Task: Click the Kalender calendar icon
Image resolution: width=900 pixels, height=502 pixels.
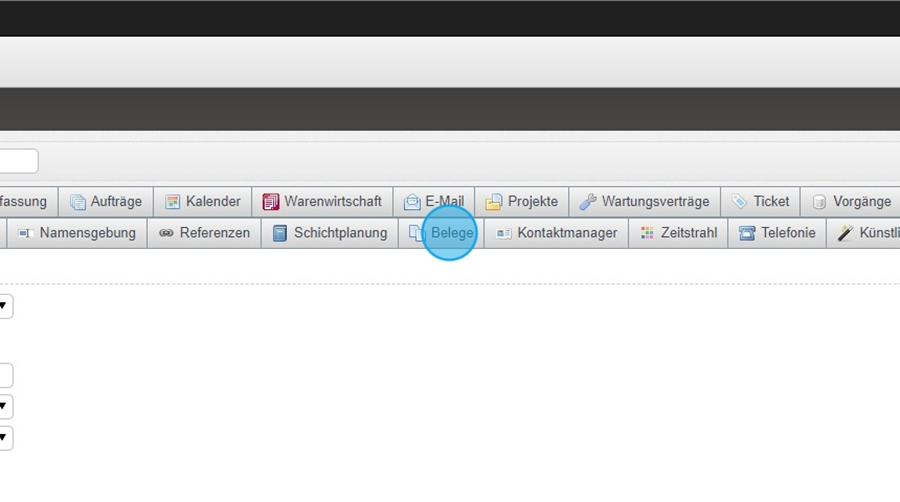Action: pyautogui.click(x=173, y=202)
